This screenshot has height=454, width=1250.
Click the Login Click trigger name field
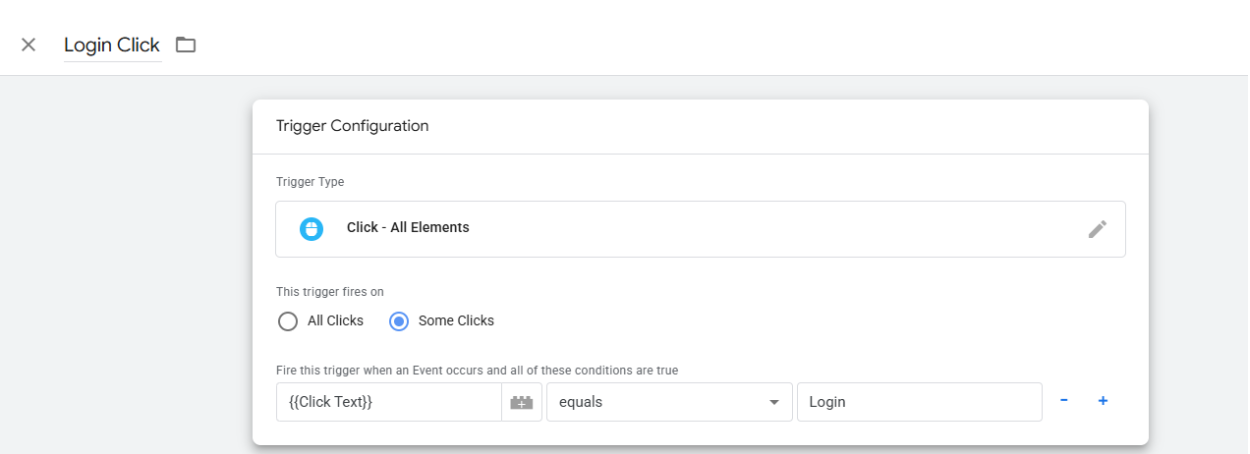click(x=112, y=45)
